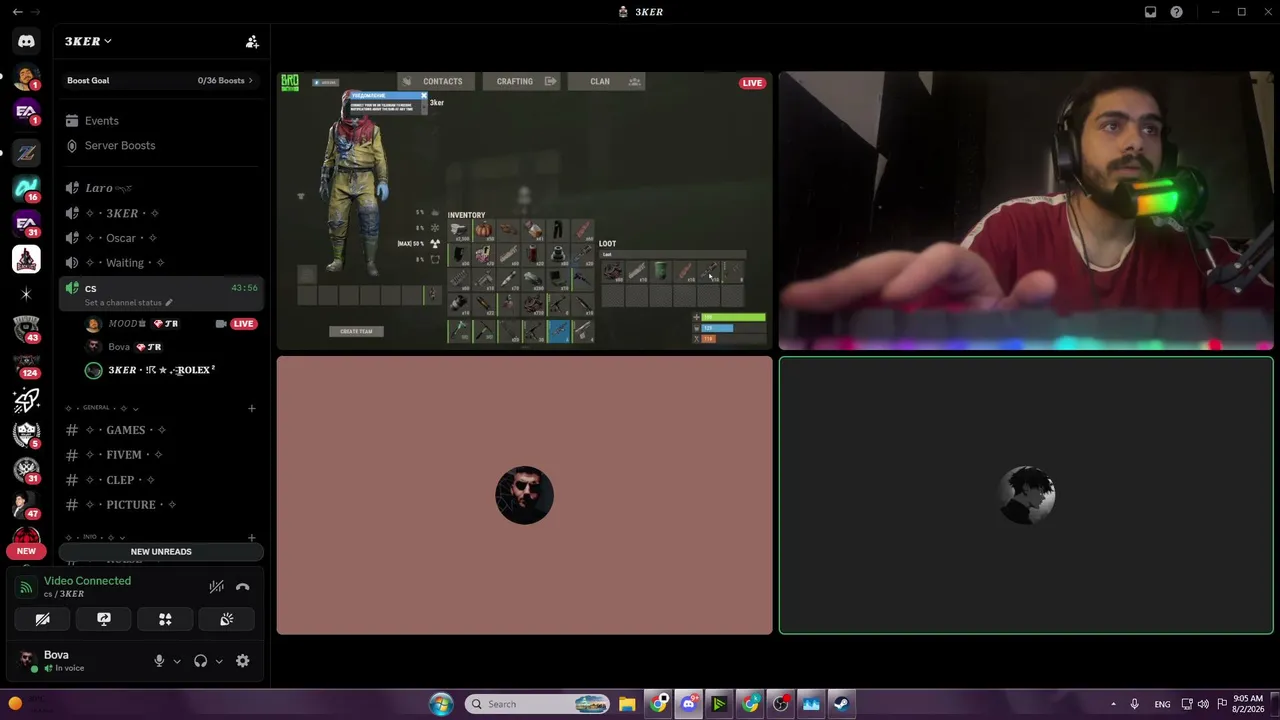Disconnect from the voice channel
The height and width of the screenshot is (720, 1280).
(x=242, y=587)
